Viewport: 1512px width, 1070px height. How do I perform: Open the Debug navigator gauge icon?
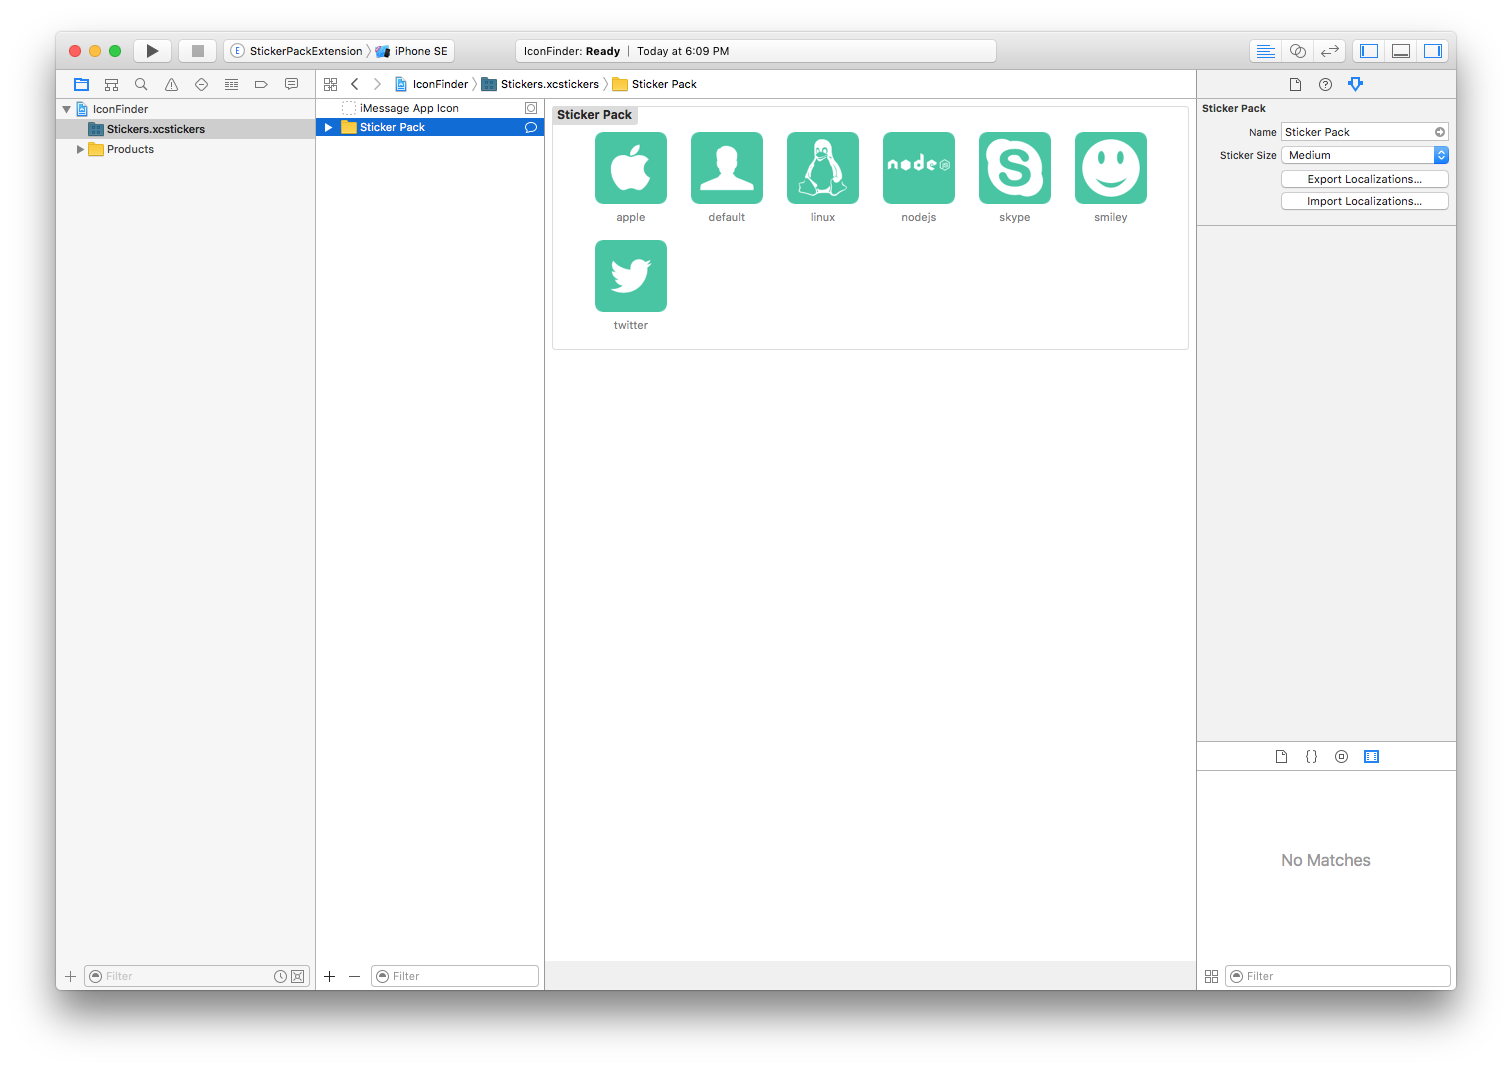click(231, 84)
